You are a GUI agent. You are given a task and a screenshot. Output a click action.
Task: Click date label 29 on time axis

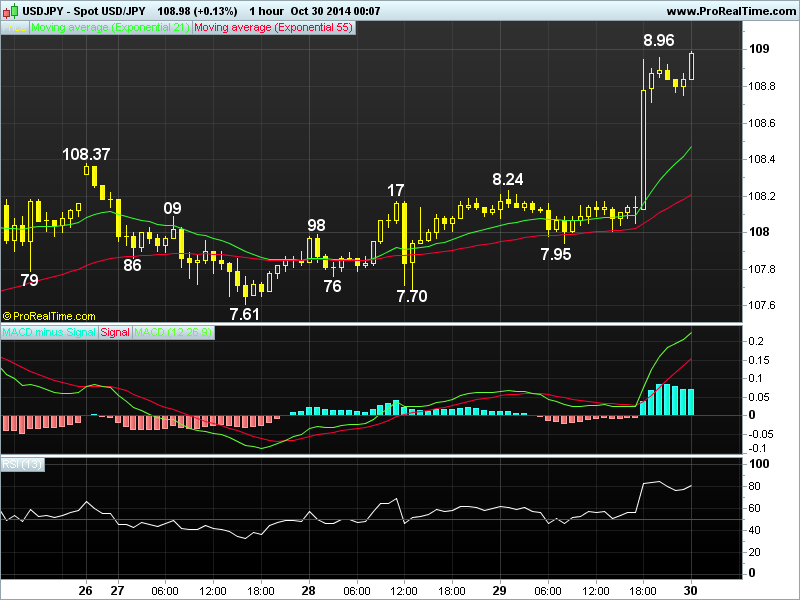(499, 591)
